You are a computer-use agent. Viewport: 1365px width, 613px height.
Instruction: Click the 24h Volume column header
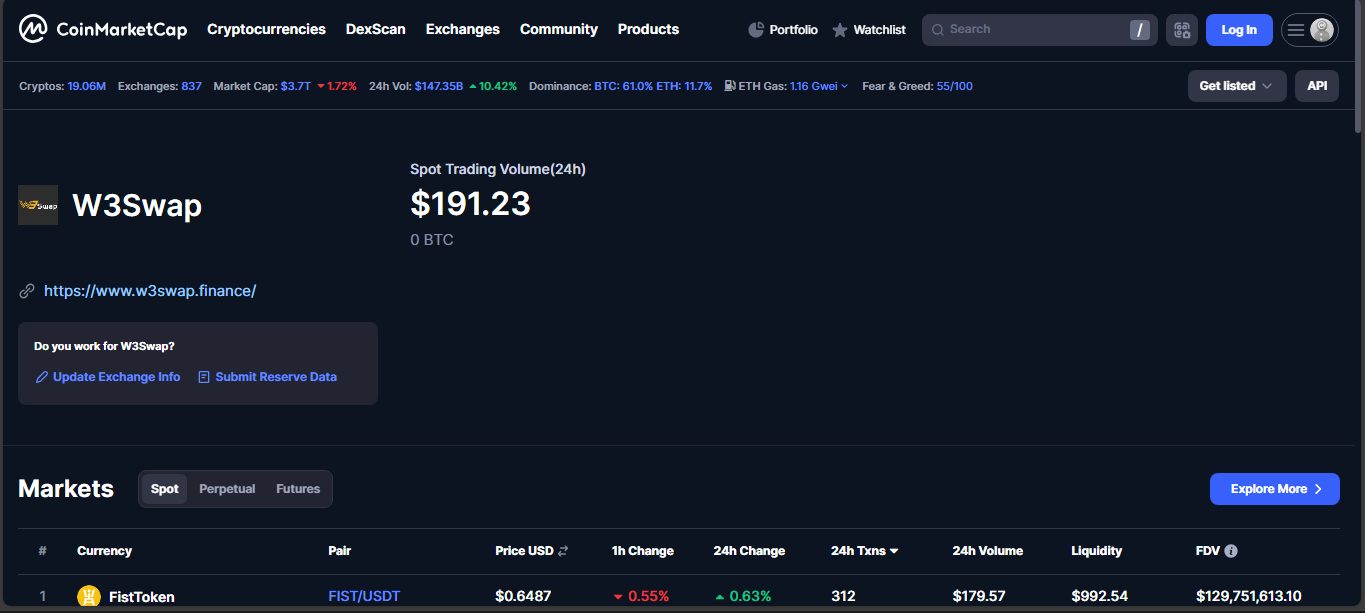tap(987, 551)
